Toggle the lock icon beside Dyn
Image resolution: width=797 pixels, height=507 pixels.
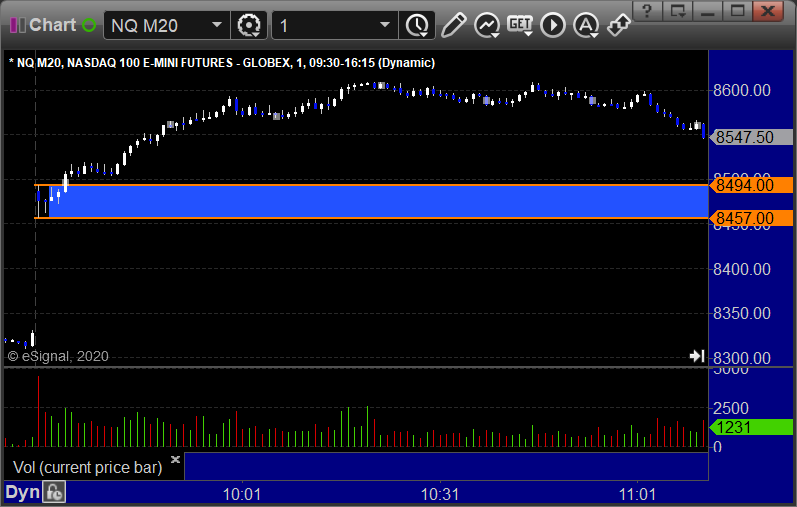[x=54, y=492]
